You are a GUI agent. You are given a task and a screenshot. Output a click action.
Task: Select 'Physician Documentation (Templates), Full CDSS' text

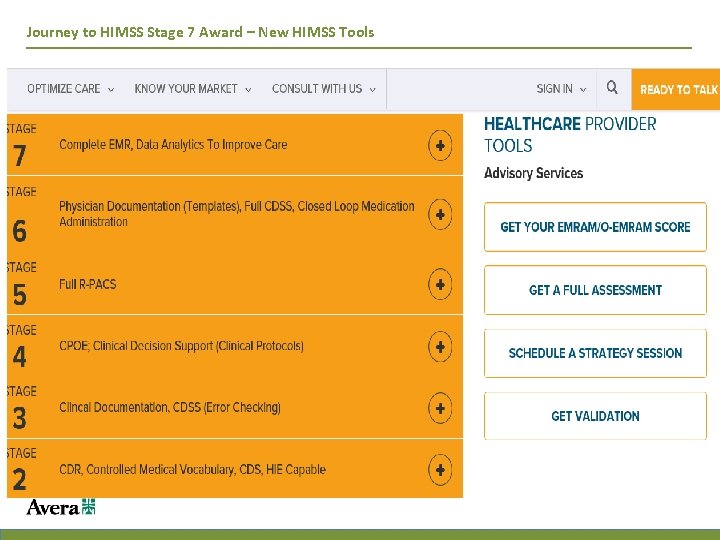176,206
